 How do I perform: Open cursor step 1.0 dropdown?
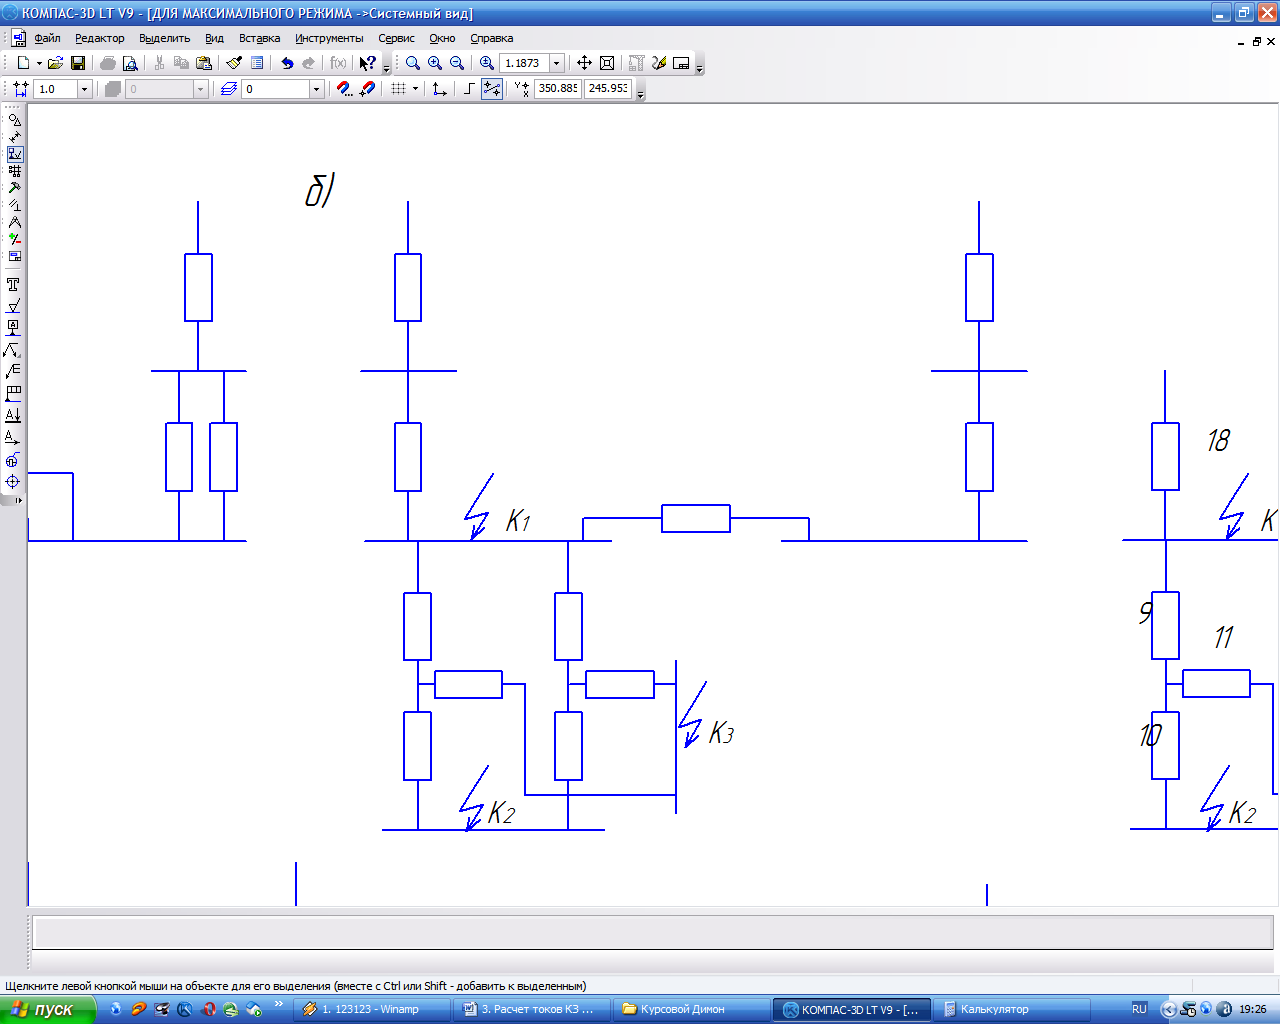point(84,89)
